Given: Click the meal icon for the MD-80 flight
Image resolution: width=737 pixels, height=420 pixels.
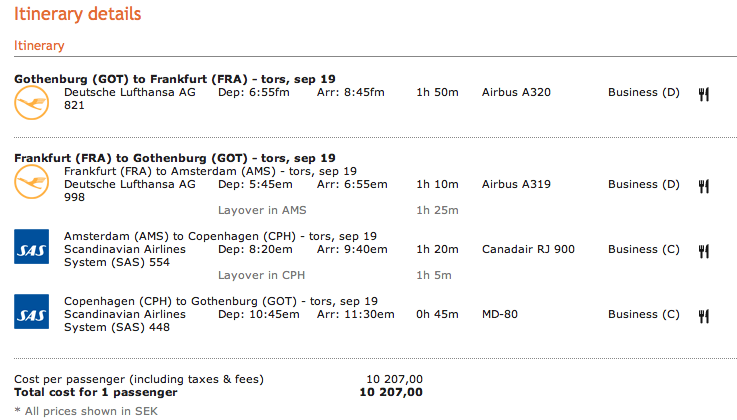Looking at the screenshot, I should pos(704,315).
